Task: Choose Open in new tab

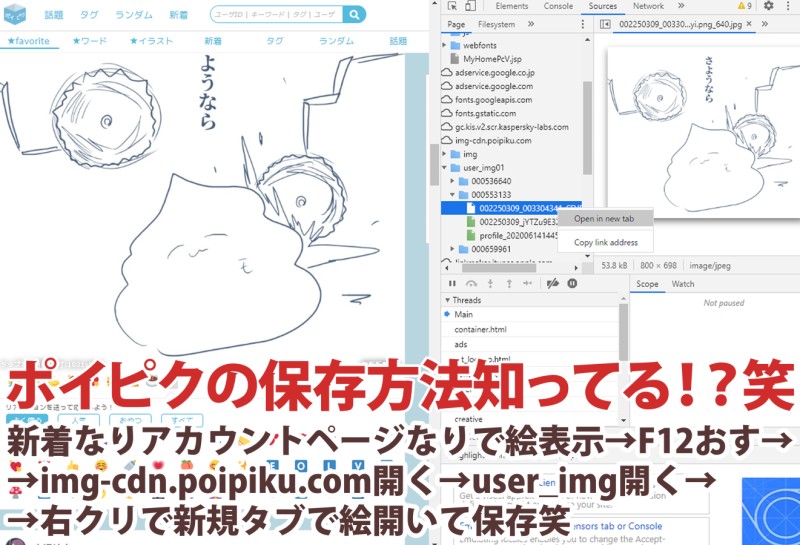Action: 605,218
